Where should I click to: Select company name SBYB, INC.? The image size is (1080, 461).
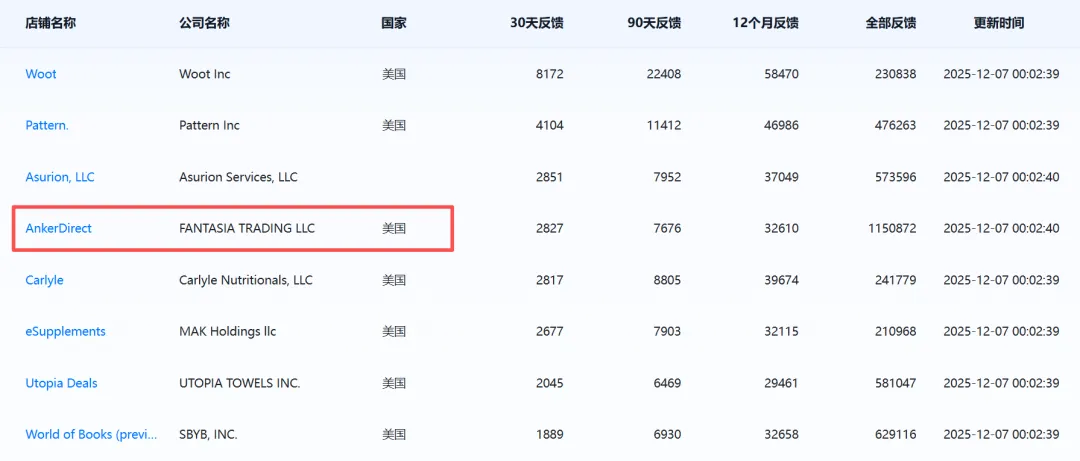(x=209, y=434)
